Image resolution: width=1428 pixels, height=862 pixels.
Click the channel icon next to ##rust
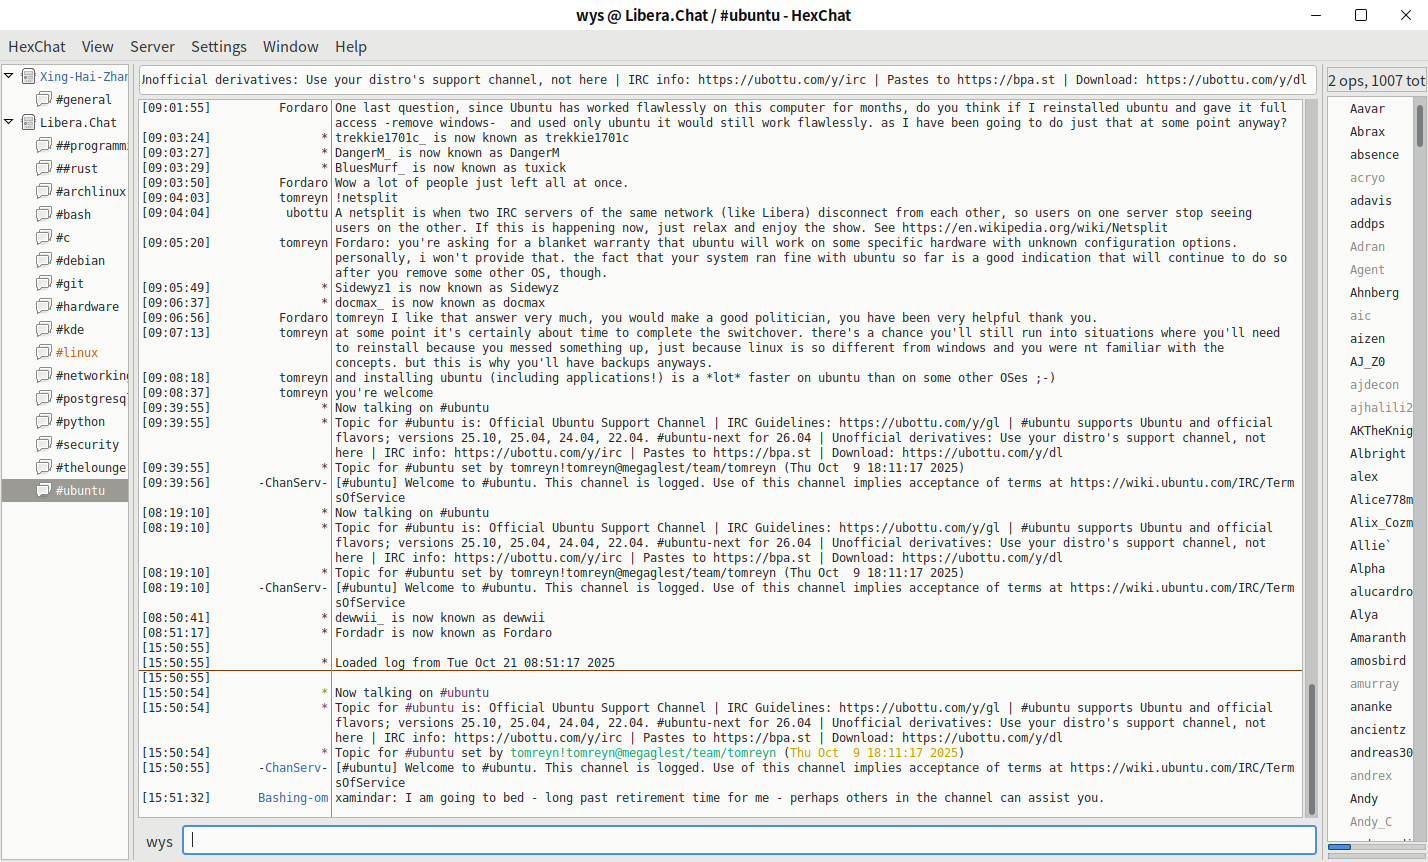coord(44,168)
